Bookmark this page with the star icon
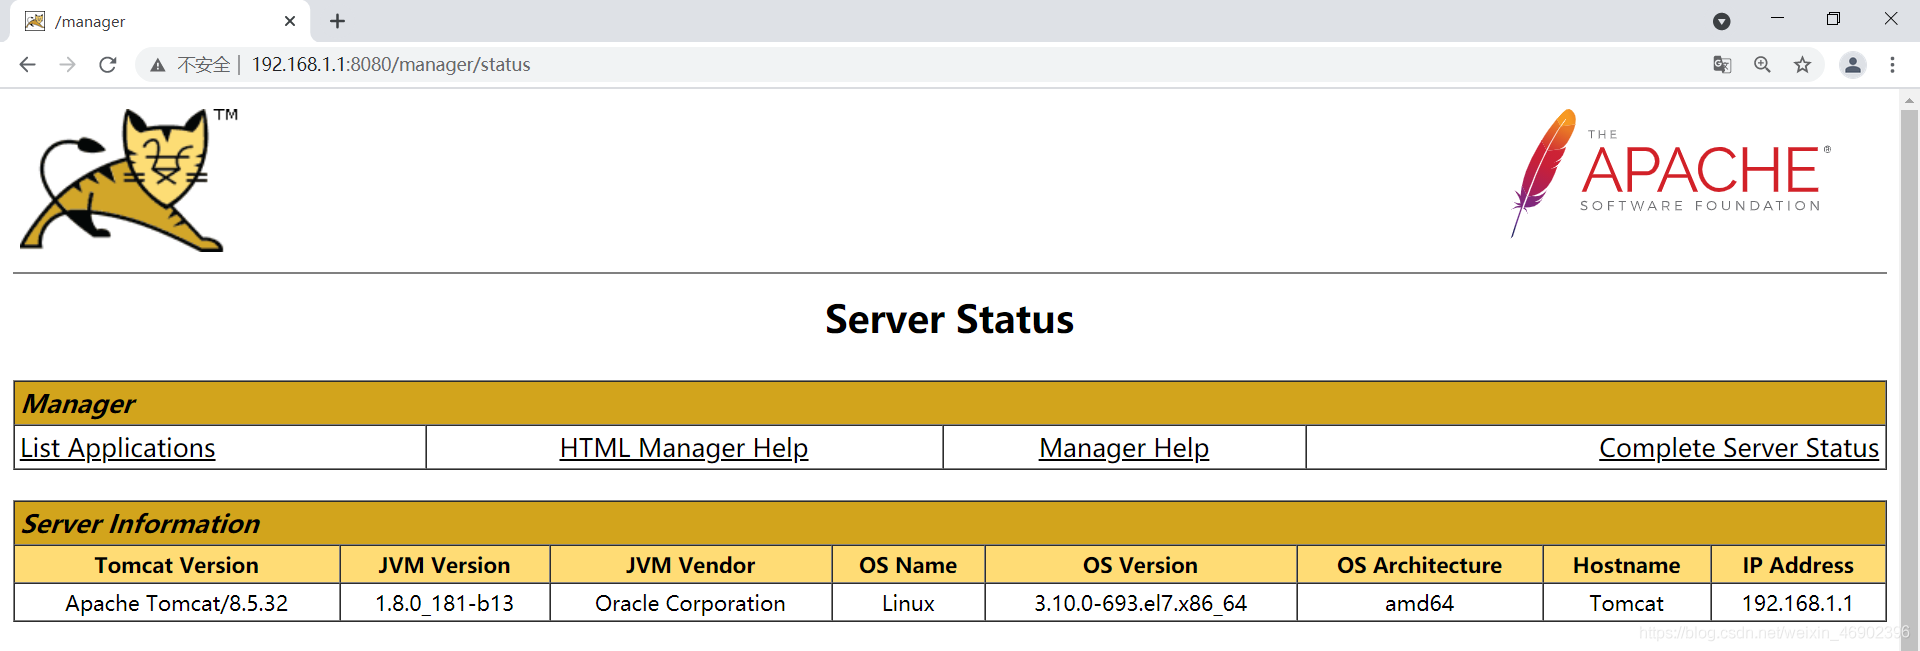This screenshot has width=1920, height=651. pyautogui.click(x=1802, y=65)
